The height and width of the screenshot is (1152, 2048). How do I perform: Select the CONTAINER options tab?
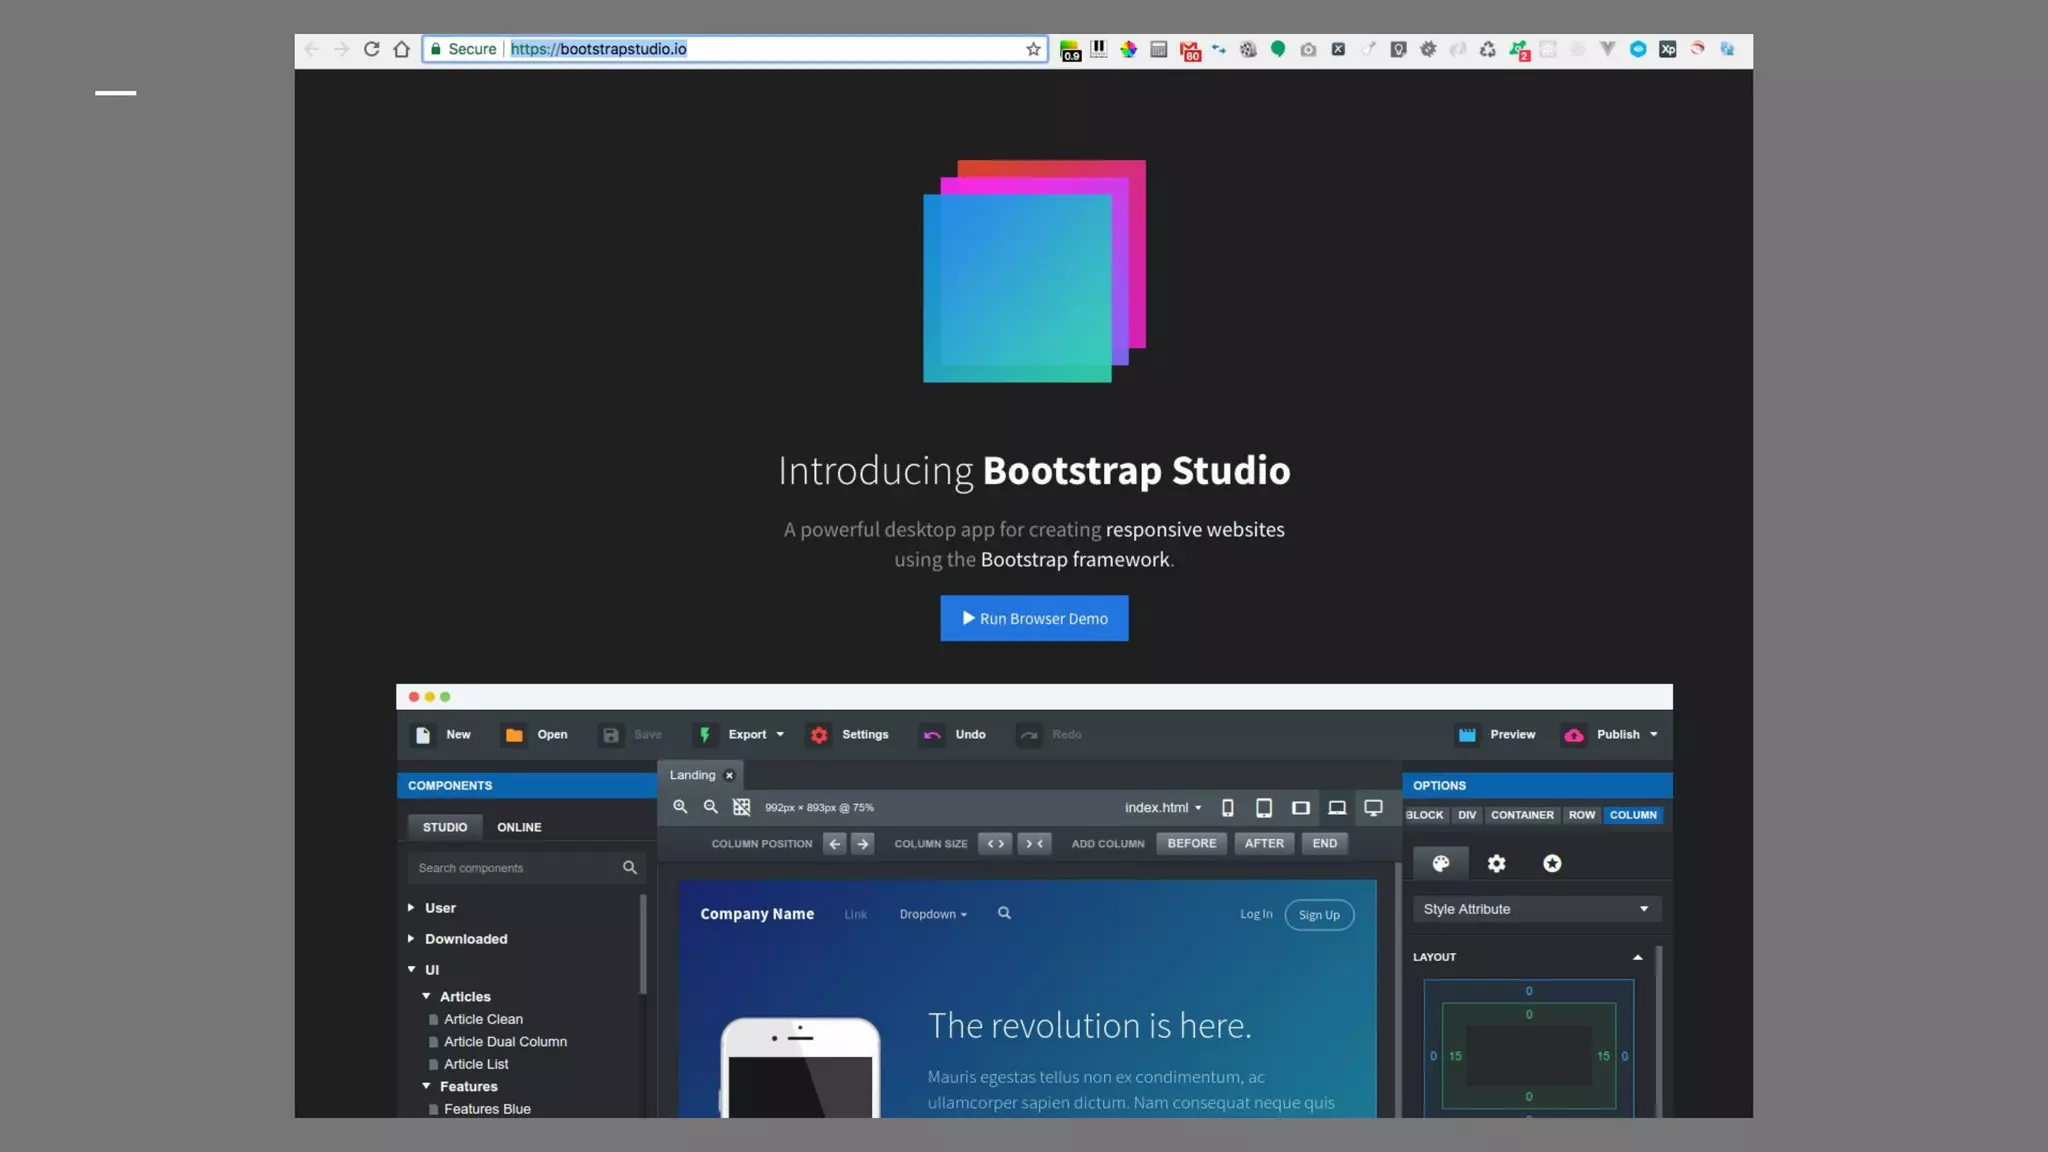click(1522, 816)
